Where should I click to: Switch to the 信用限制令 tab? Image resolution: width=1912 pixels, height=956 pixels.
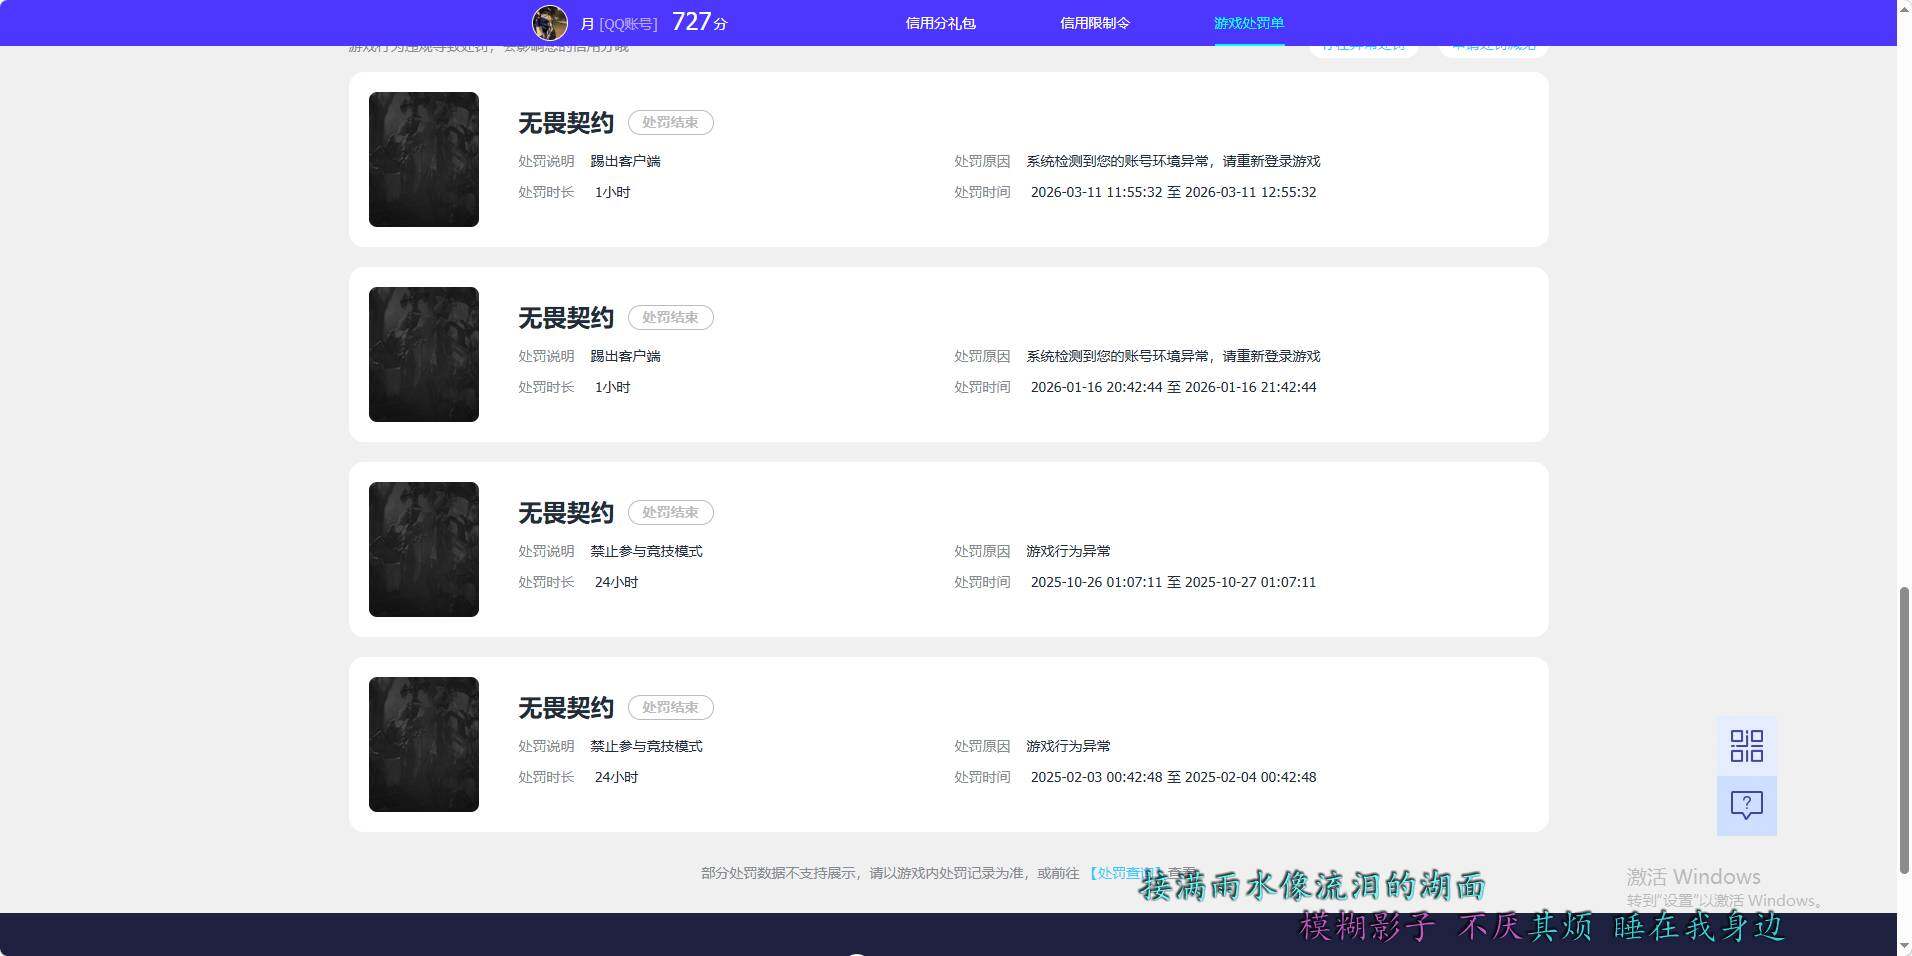(1093, 22)
